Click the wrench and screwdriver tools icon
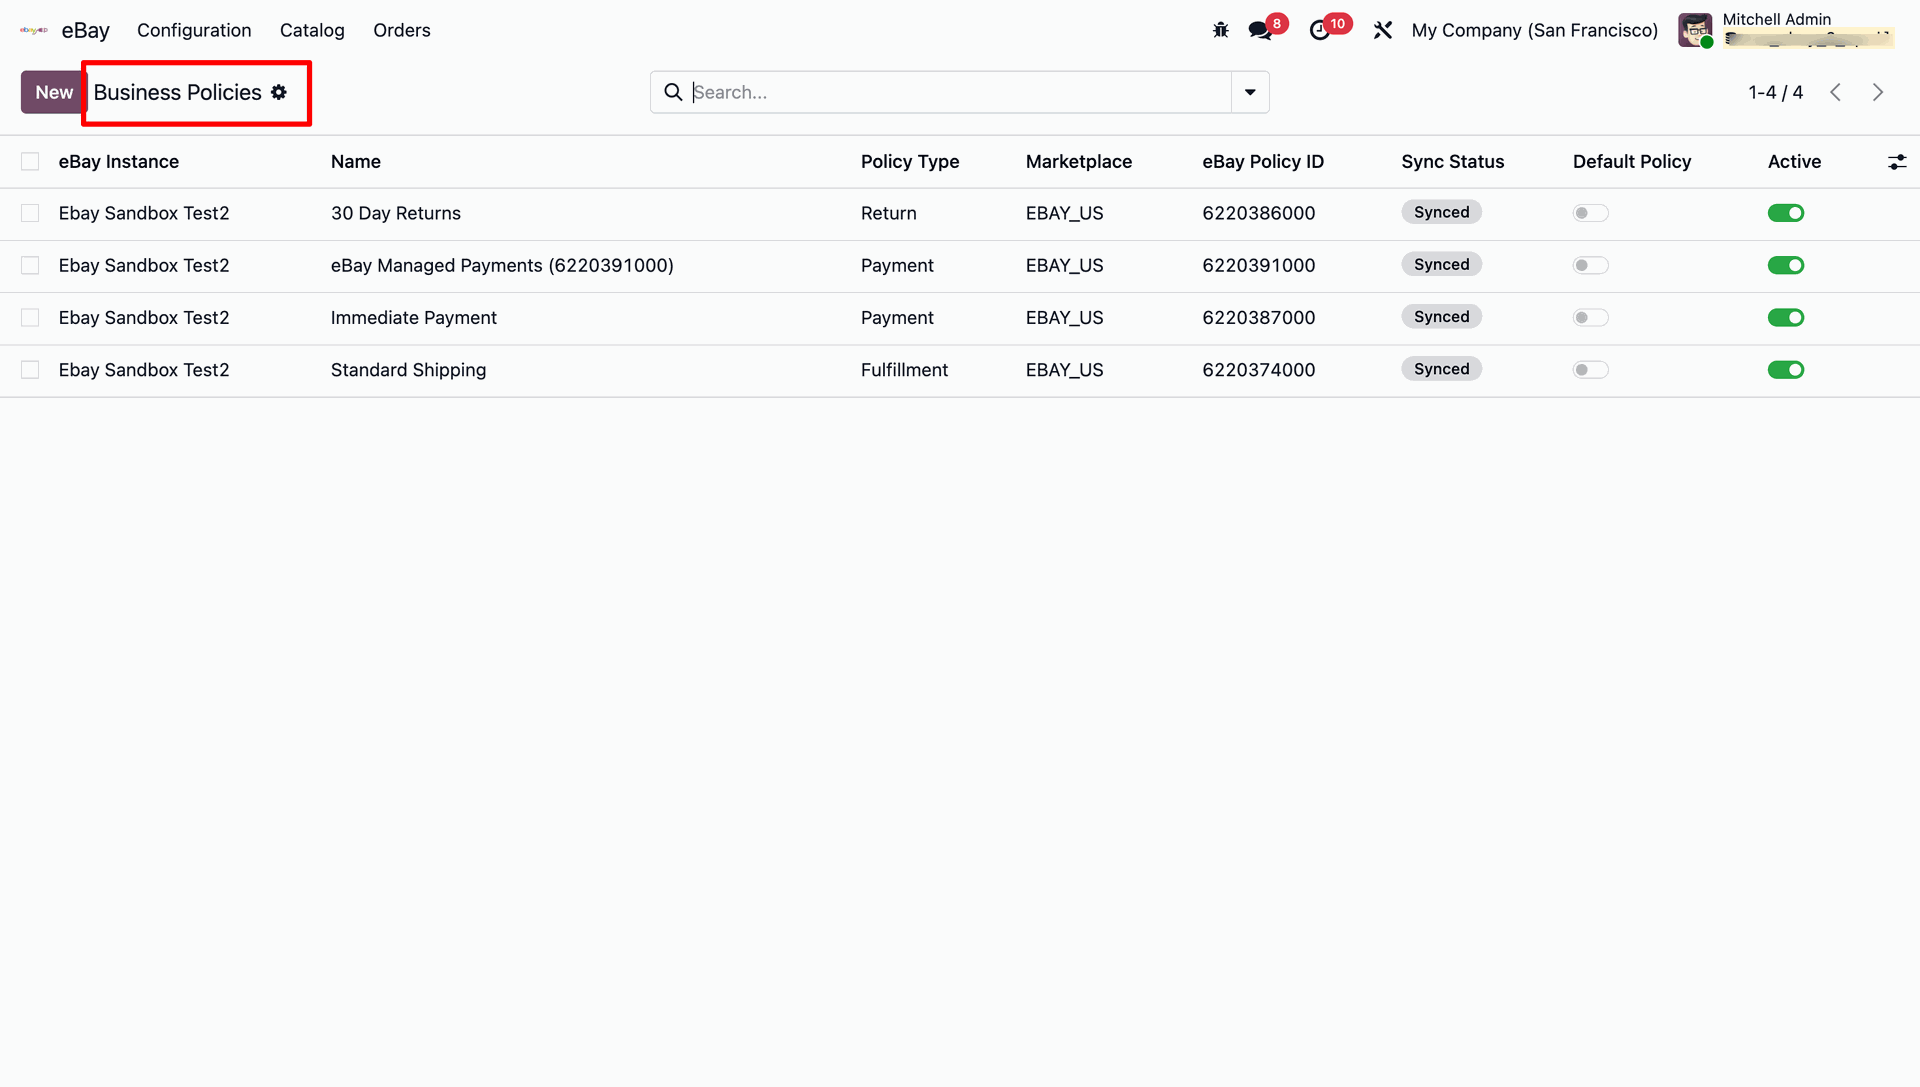This screenshot has height=1087, width=1920. [x=1383, y=30]
